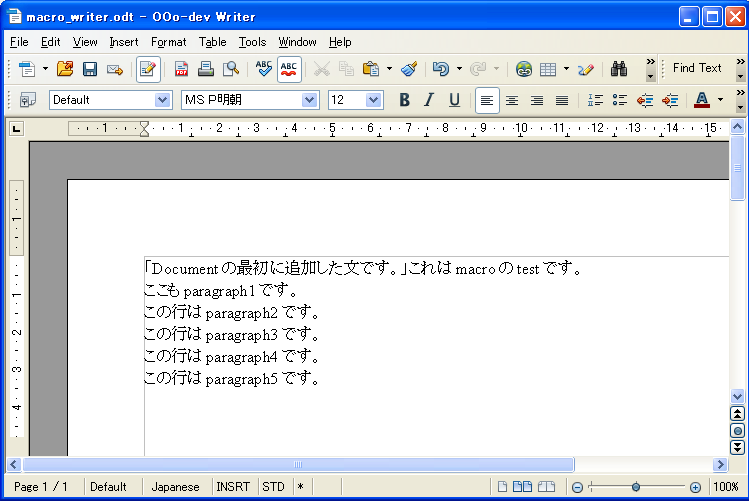Open the font name MS P明朝 dropdown
The width and height of the screenshot is (749, 501).
pyautogui.click(x=310, y=100)
